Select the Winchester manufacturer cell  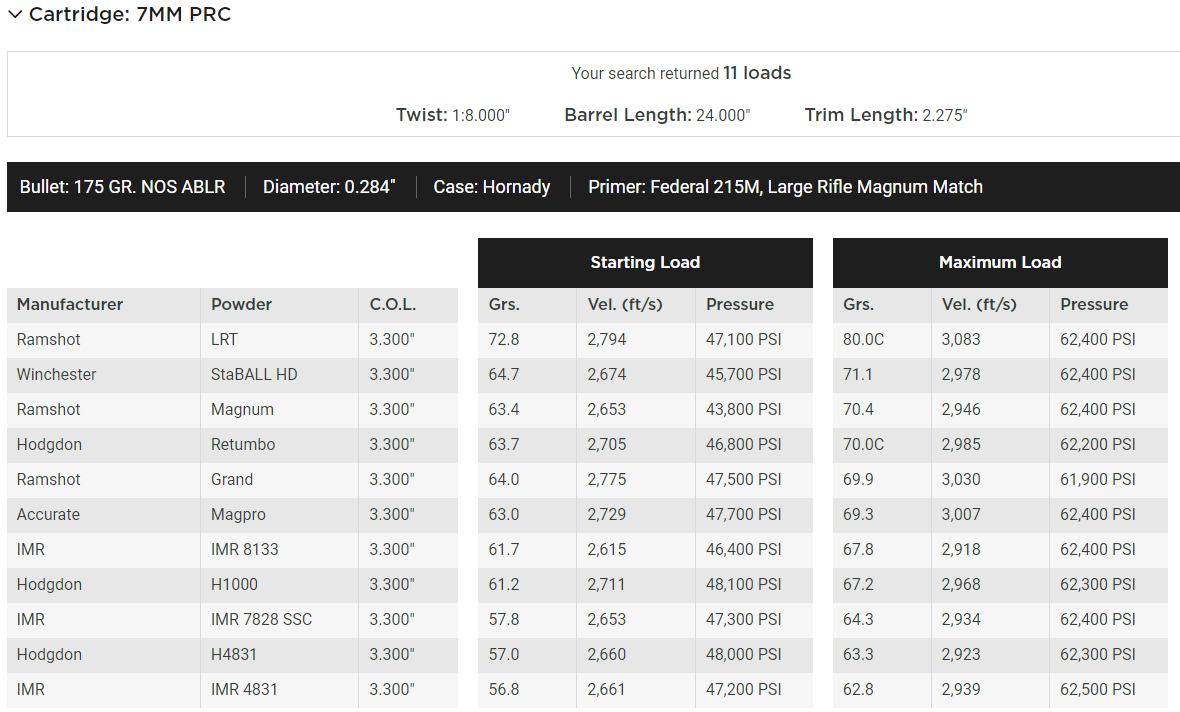click(104, 375)
